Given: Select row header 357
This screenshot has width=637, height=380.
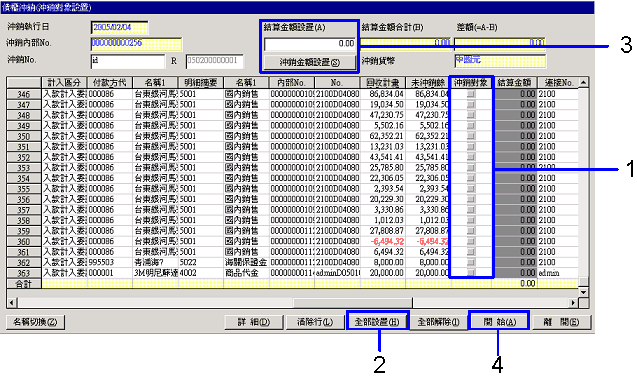Looking at the screenshot, I should point(24,210).
